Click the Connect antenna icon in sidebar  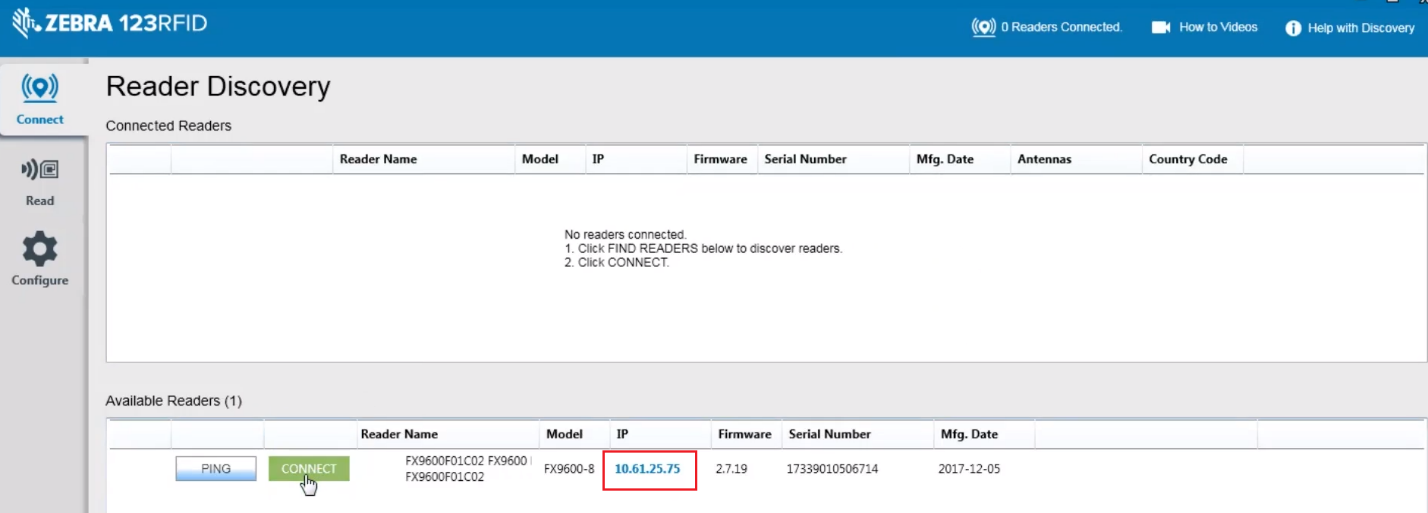pyautogui.click(x=40, y=89)
